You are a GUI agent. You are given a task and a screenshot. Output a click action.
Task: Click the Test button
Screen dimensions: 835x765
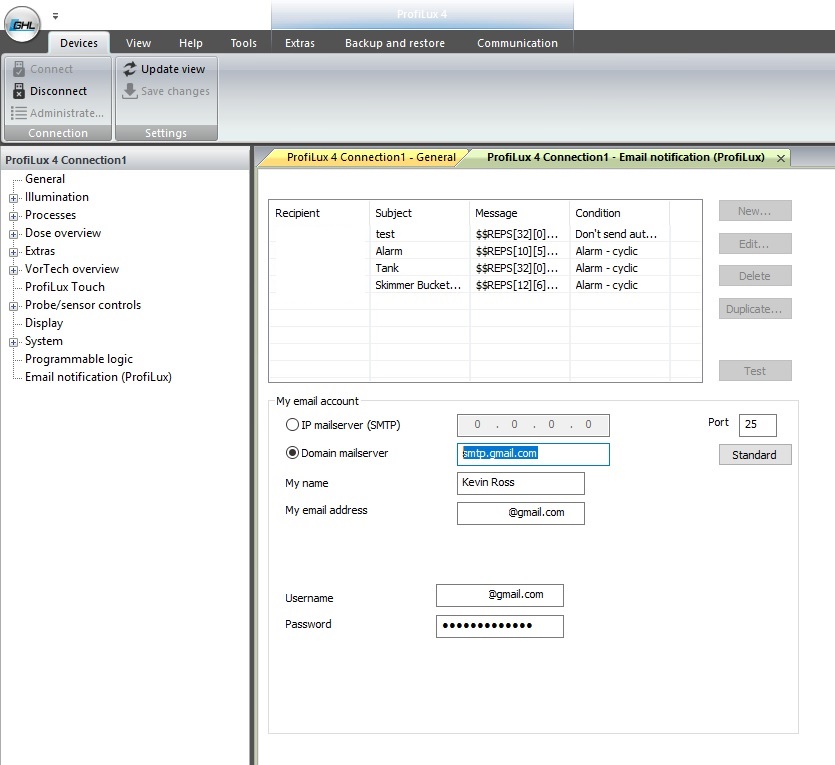(755, 371)
